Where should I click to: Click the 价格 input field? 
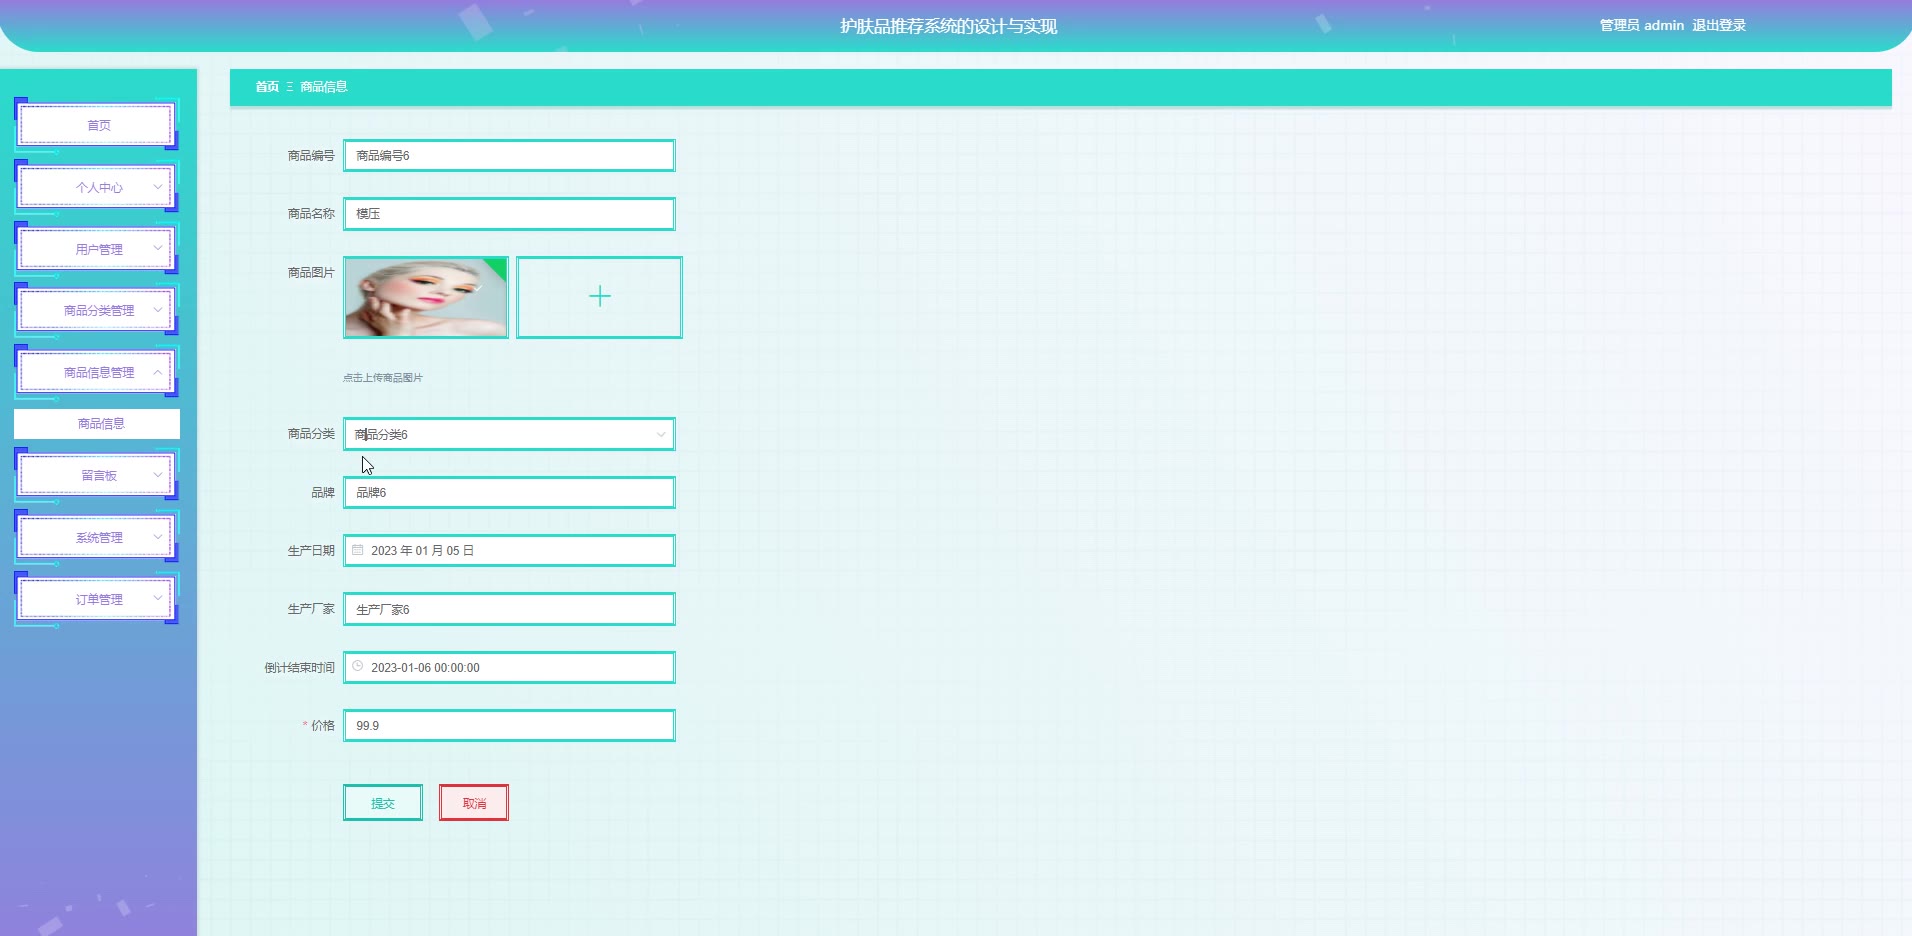point(509,726)
